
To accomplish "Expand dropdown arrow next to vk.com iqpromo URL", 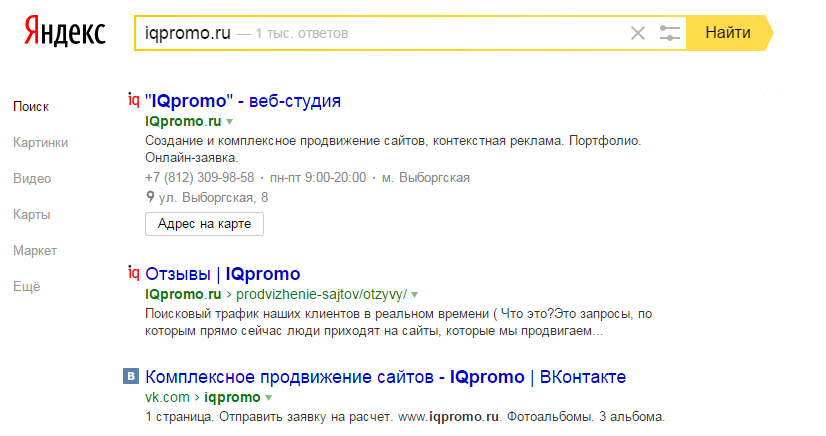I will pos(269,398).
